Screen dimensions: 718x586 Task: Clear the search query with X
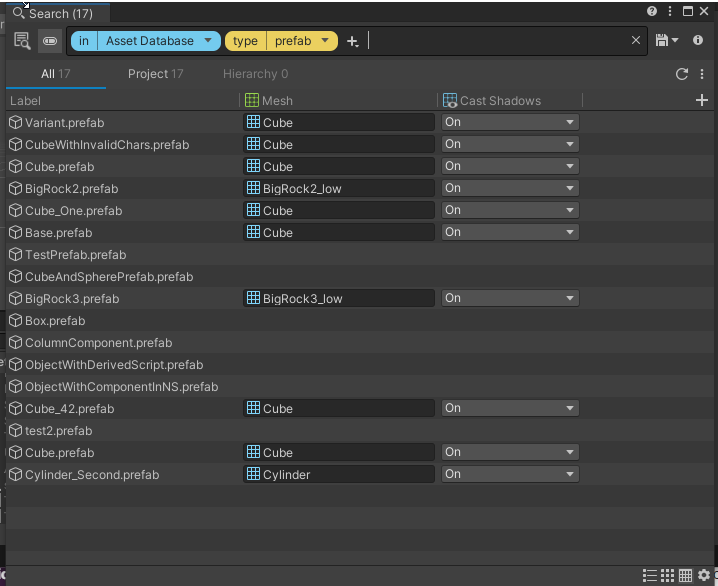[x=636, y=41]
